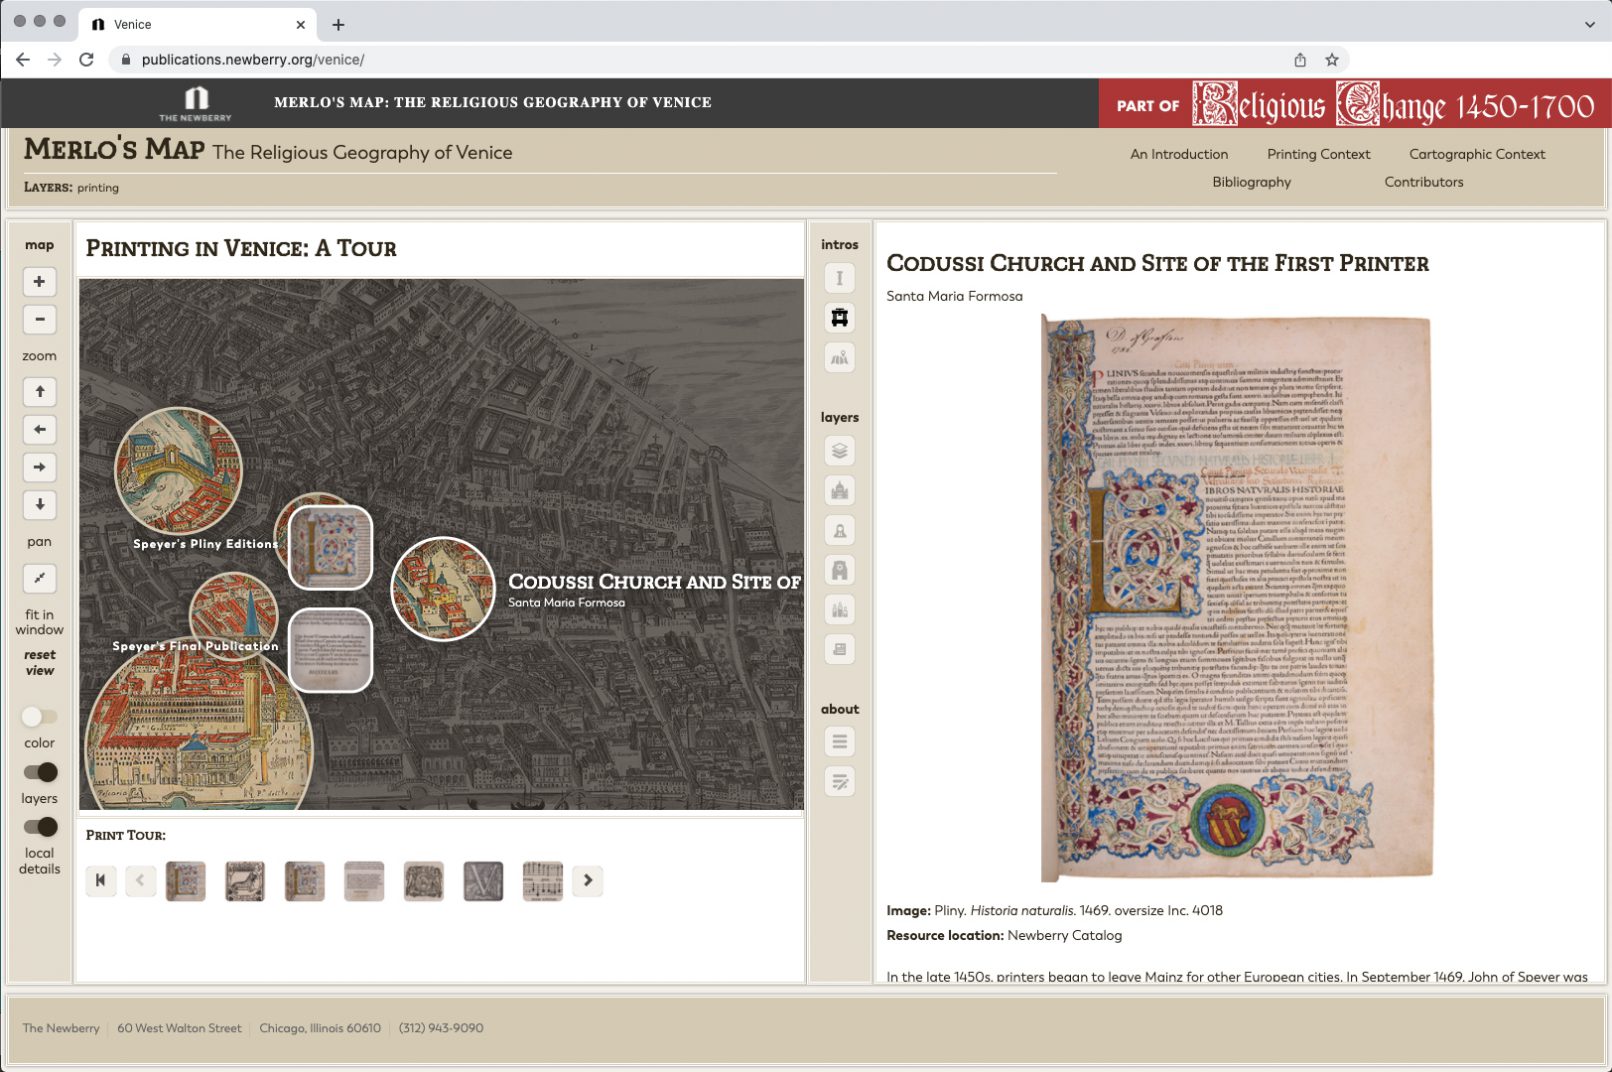Click the fit in window icon
Viewport: 1612px width, 1072px height.
(x=39, y=578)
